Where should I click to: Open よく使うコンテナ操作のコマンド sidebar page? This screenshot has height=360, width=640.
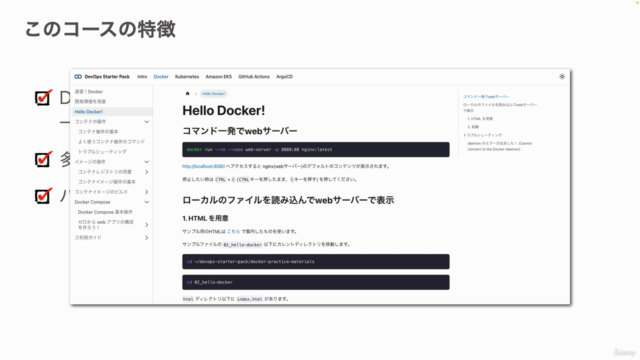(111, 142)
